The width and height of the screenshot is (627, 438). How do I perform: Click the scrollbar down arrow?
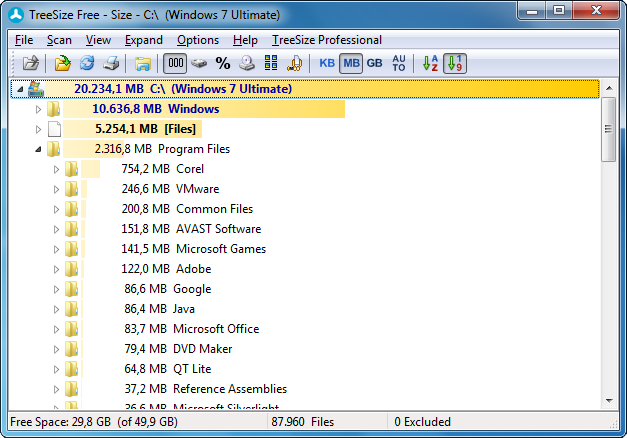[x=609, y=400]
